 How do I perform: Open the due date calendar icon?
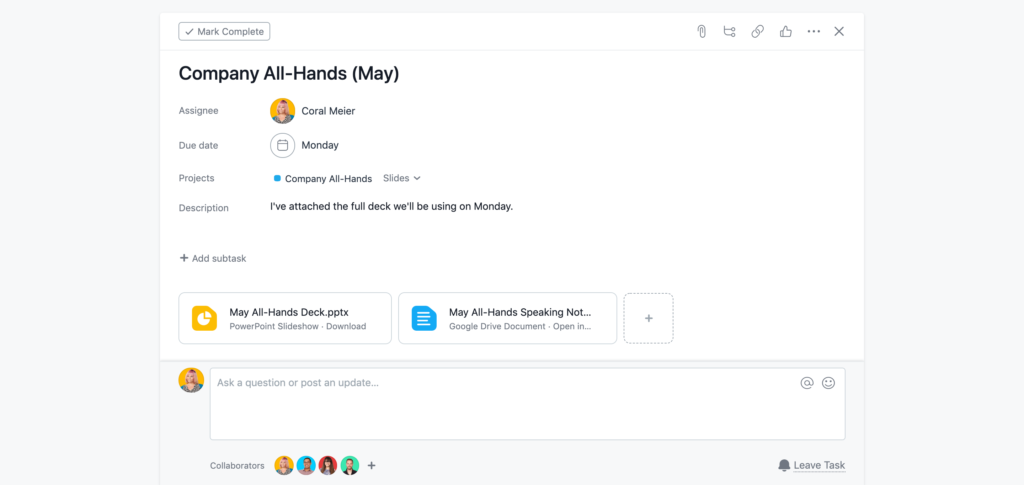[x=283, y=145]
